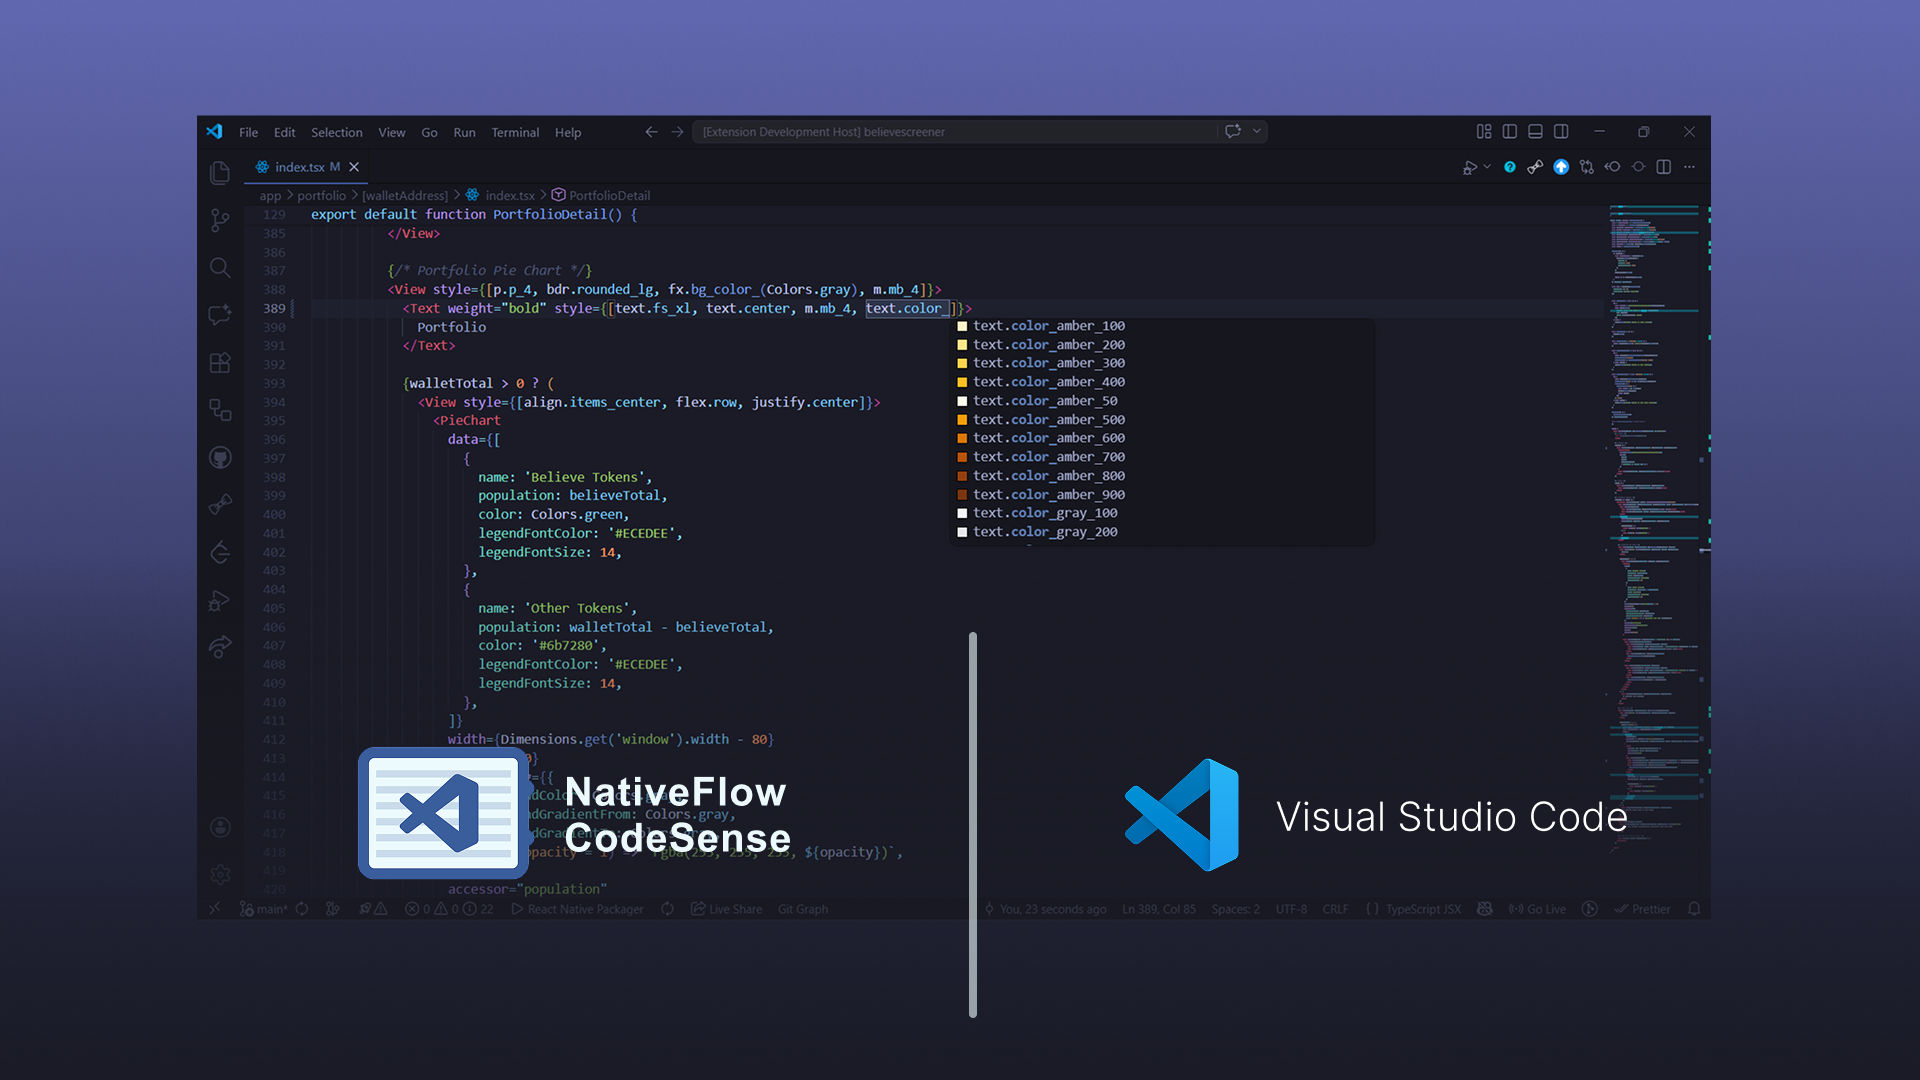1920x1080 pixels.
Task: Open the notifications bell
Action: [x=1694, y=909]
